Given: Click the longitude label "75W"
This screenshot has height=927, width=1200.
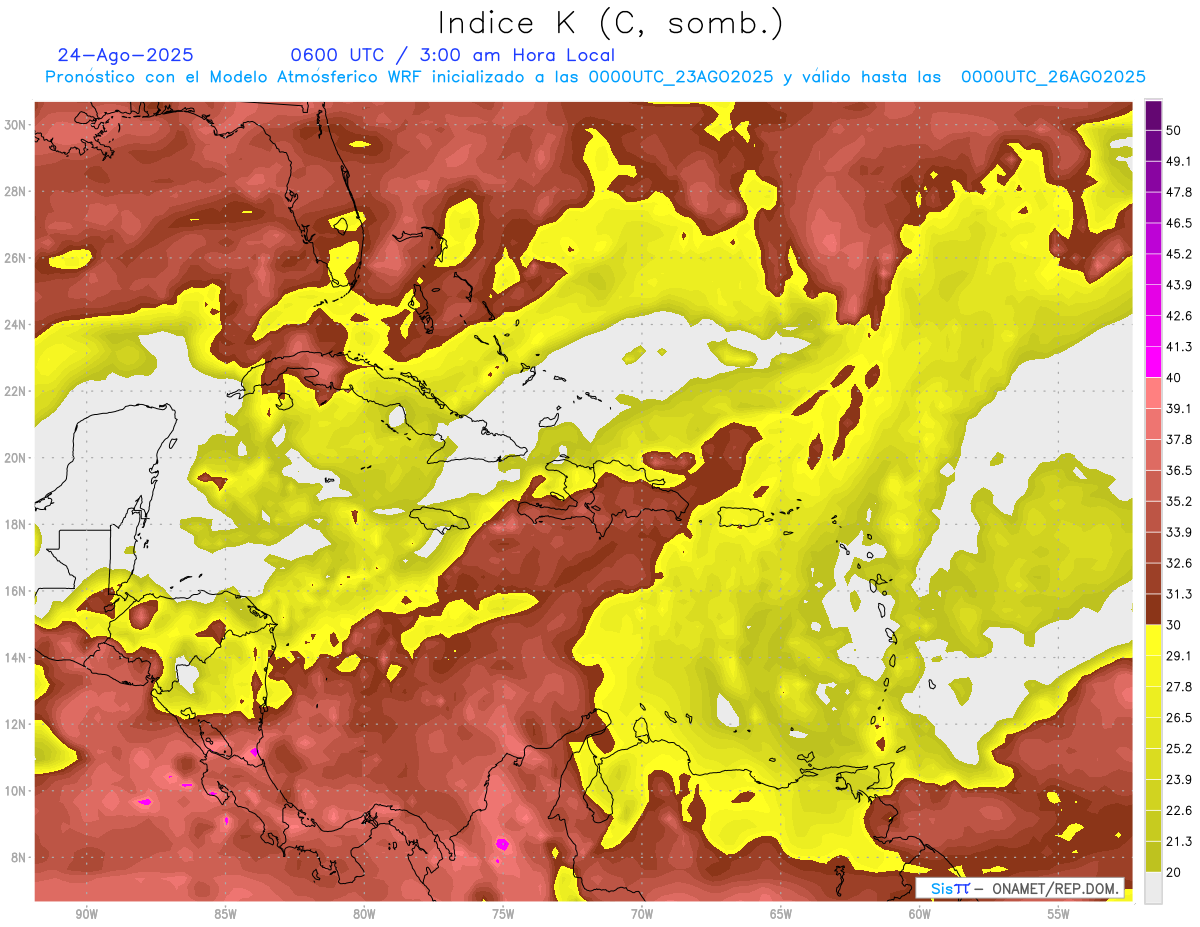Looking at the screenshot, I should click(x=503, y=915).
